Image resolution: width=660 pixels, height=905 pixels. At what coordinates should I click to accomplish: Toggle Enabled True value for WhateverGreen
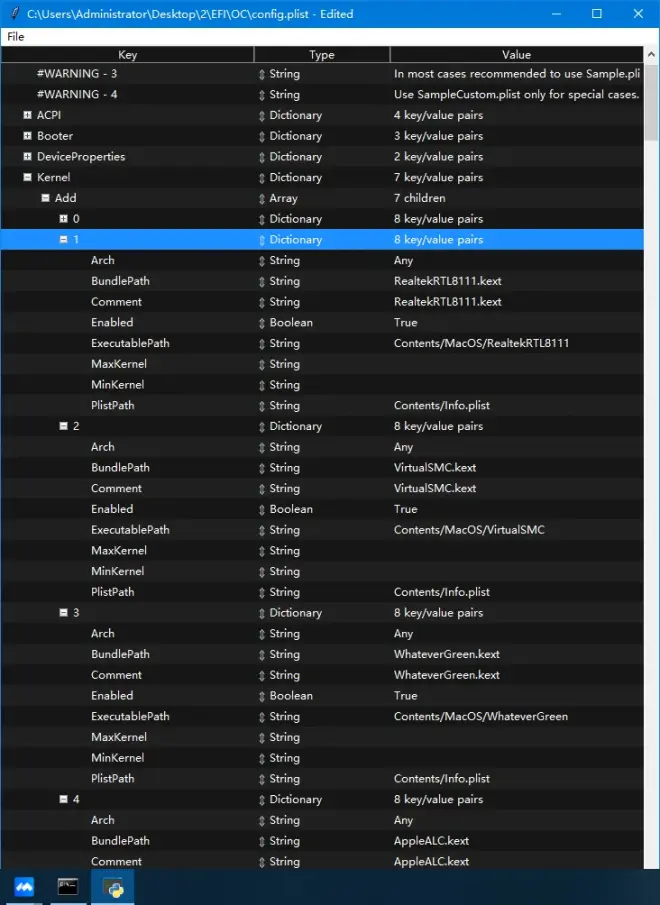pyautogui.click(x=406, y=695)
